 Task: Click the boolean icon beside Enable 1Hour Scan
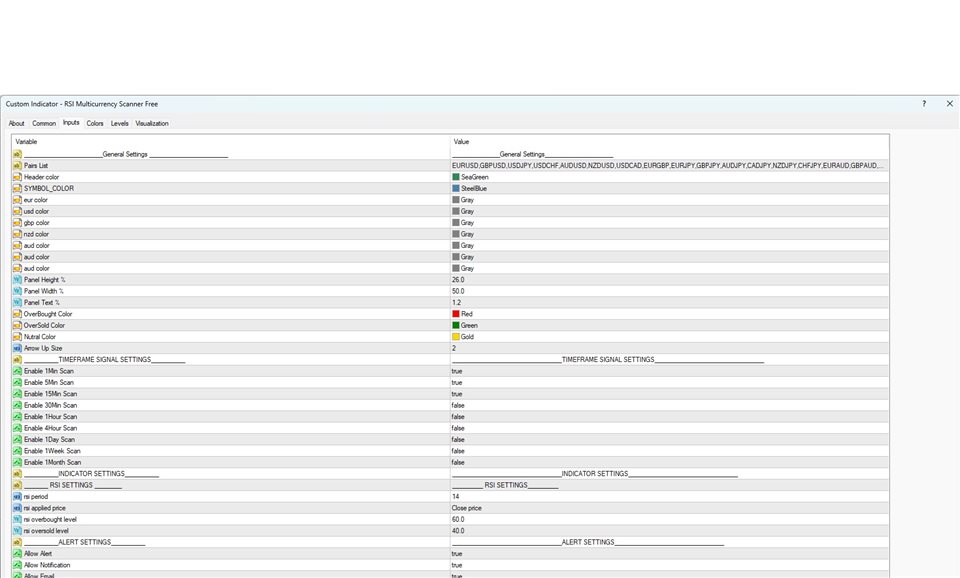17,417
